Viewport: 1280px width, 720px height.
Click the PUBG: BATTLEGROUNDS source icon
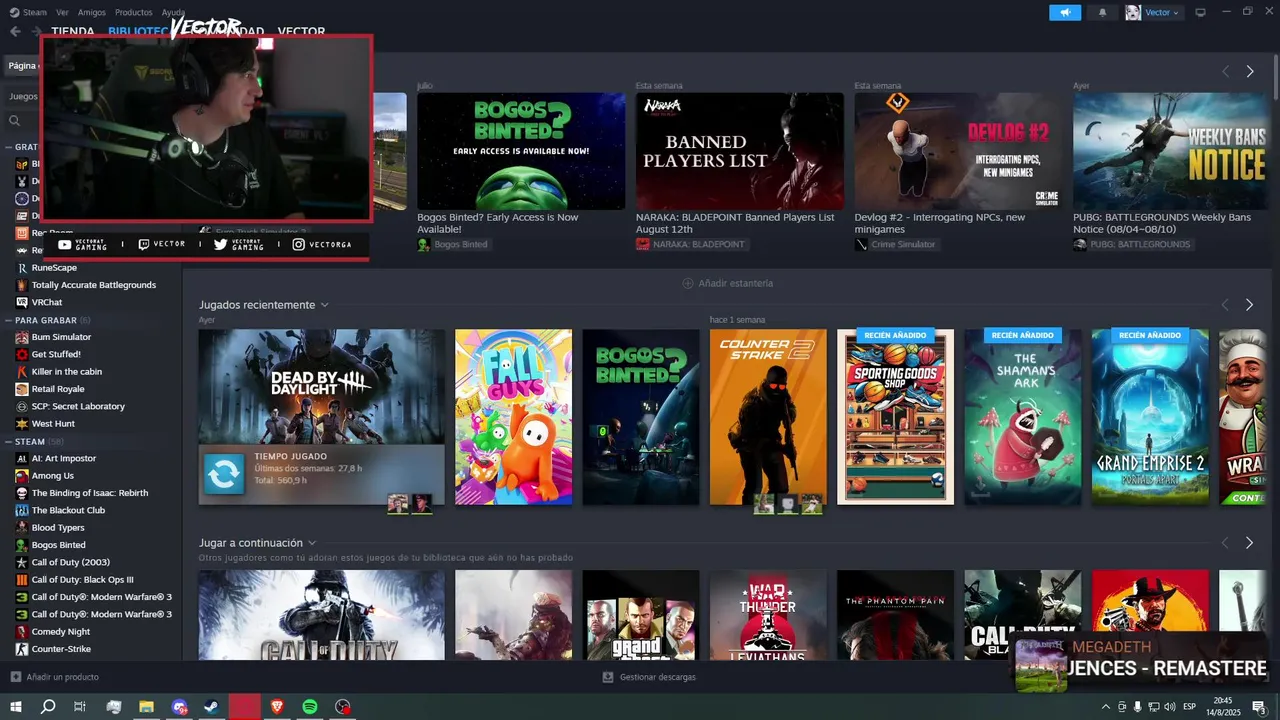pos(1080,244)
